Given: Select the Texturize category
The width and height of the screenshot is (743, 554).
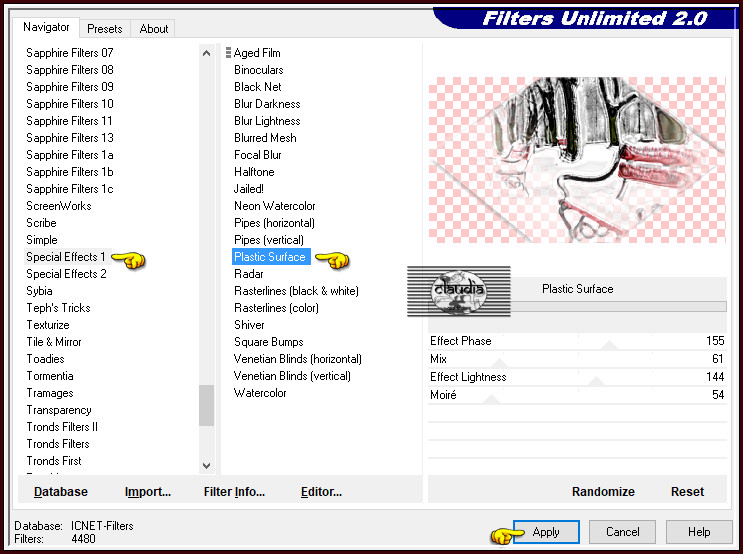Looking at the screenshot, I should pos(48,325).
